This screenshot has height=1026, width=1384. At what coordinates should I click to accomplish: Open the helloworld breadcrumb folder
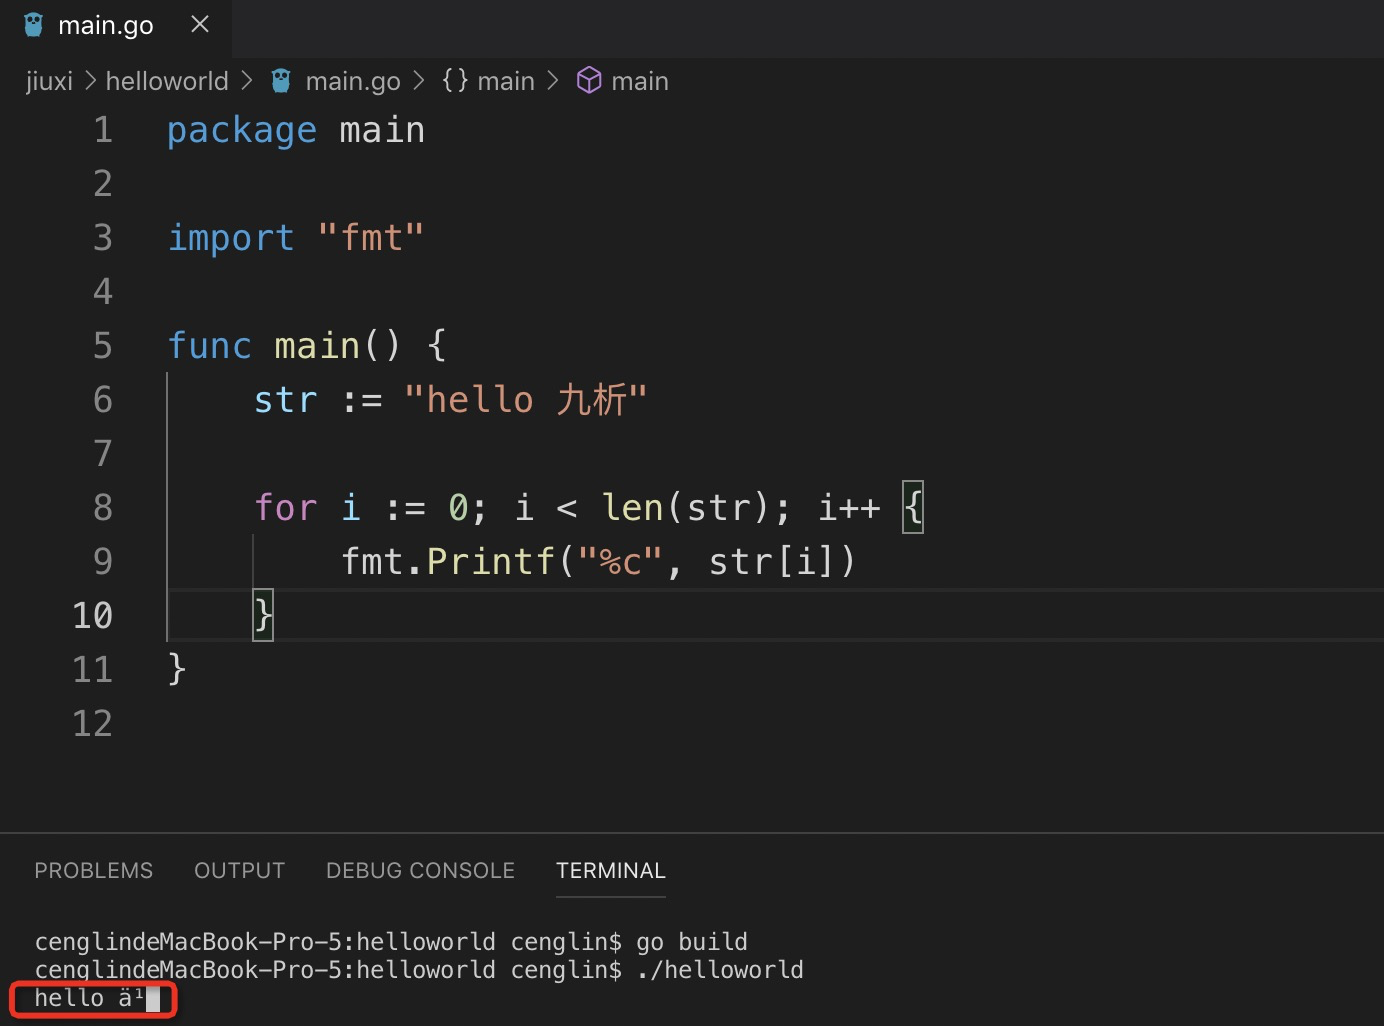167,81
